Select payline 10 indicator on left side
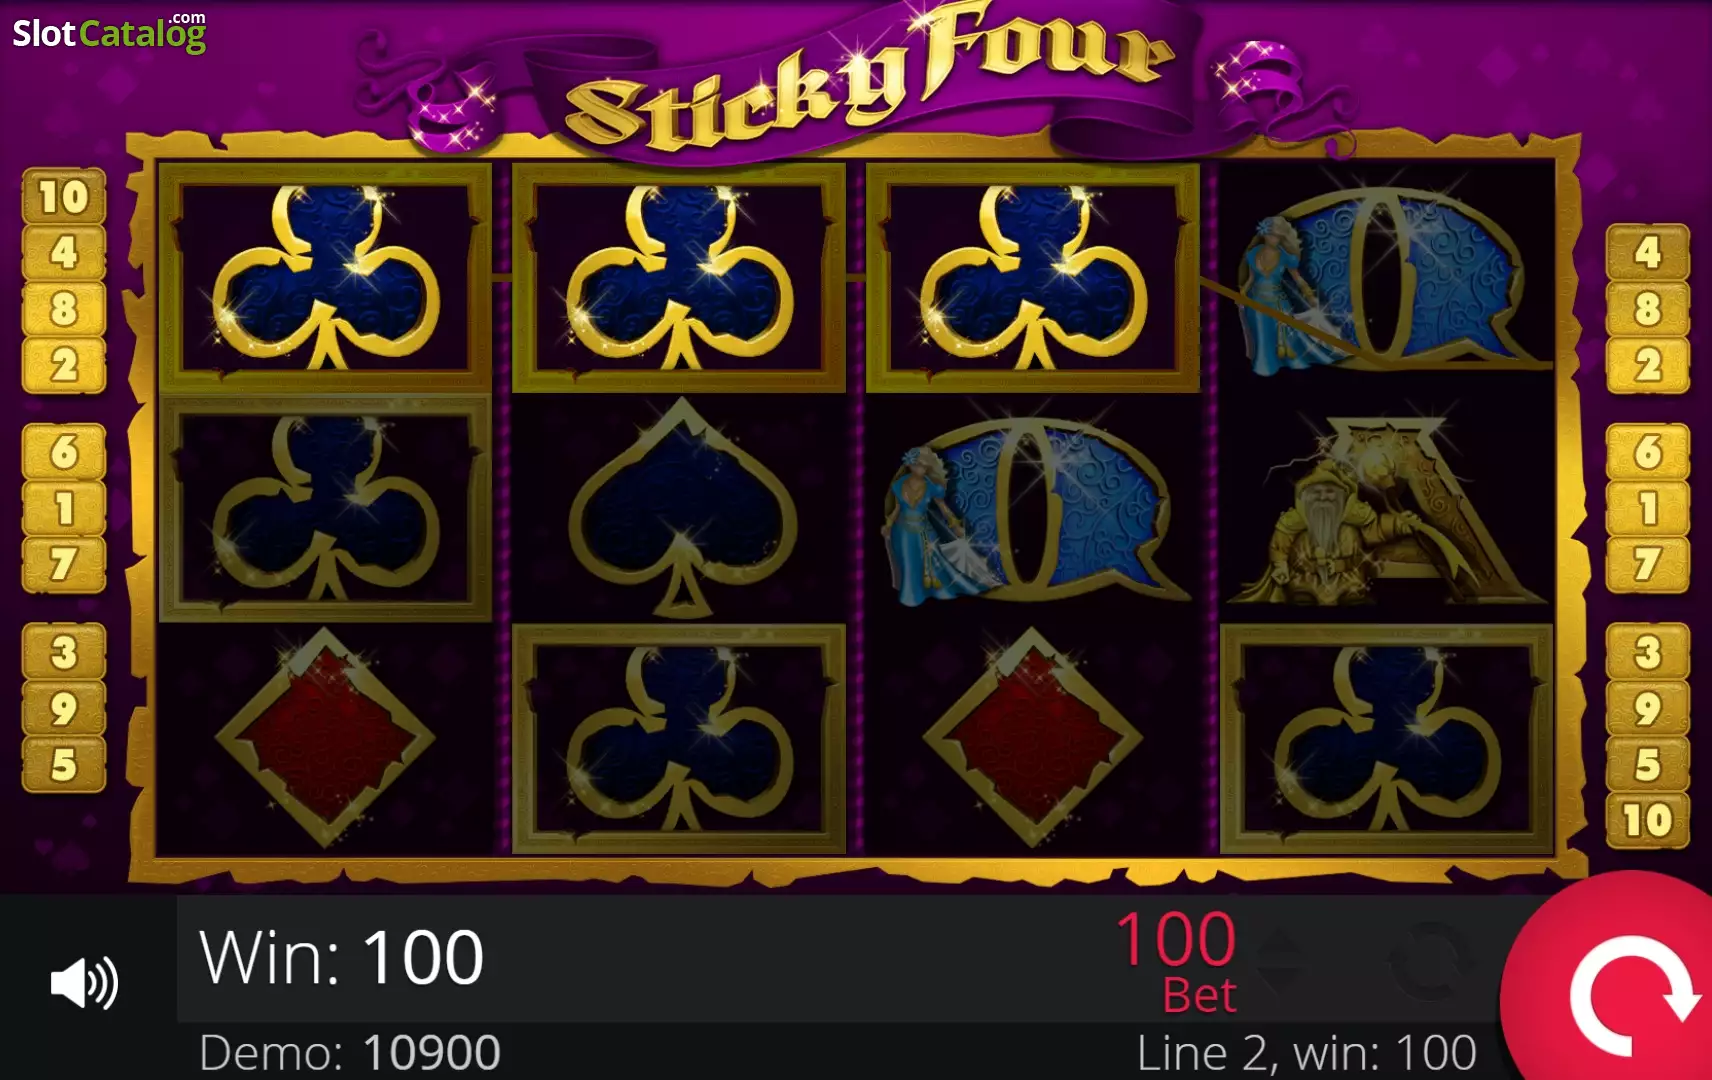The image size is (1712, 1080). (64, 196)
